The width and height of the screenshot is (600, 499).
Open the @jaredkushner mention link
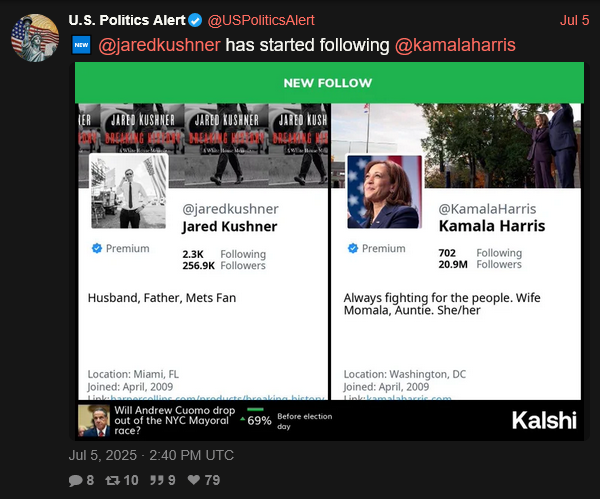tap(160, 45)
